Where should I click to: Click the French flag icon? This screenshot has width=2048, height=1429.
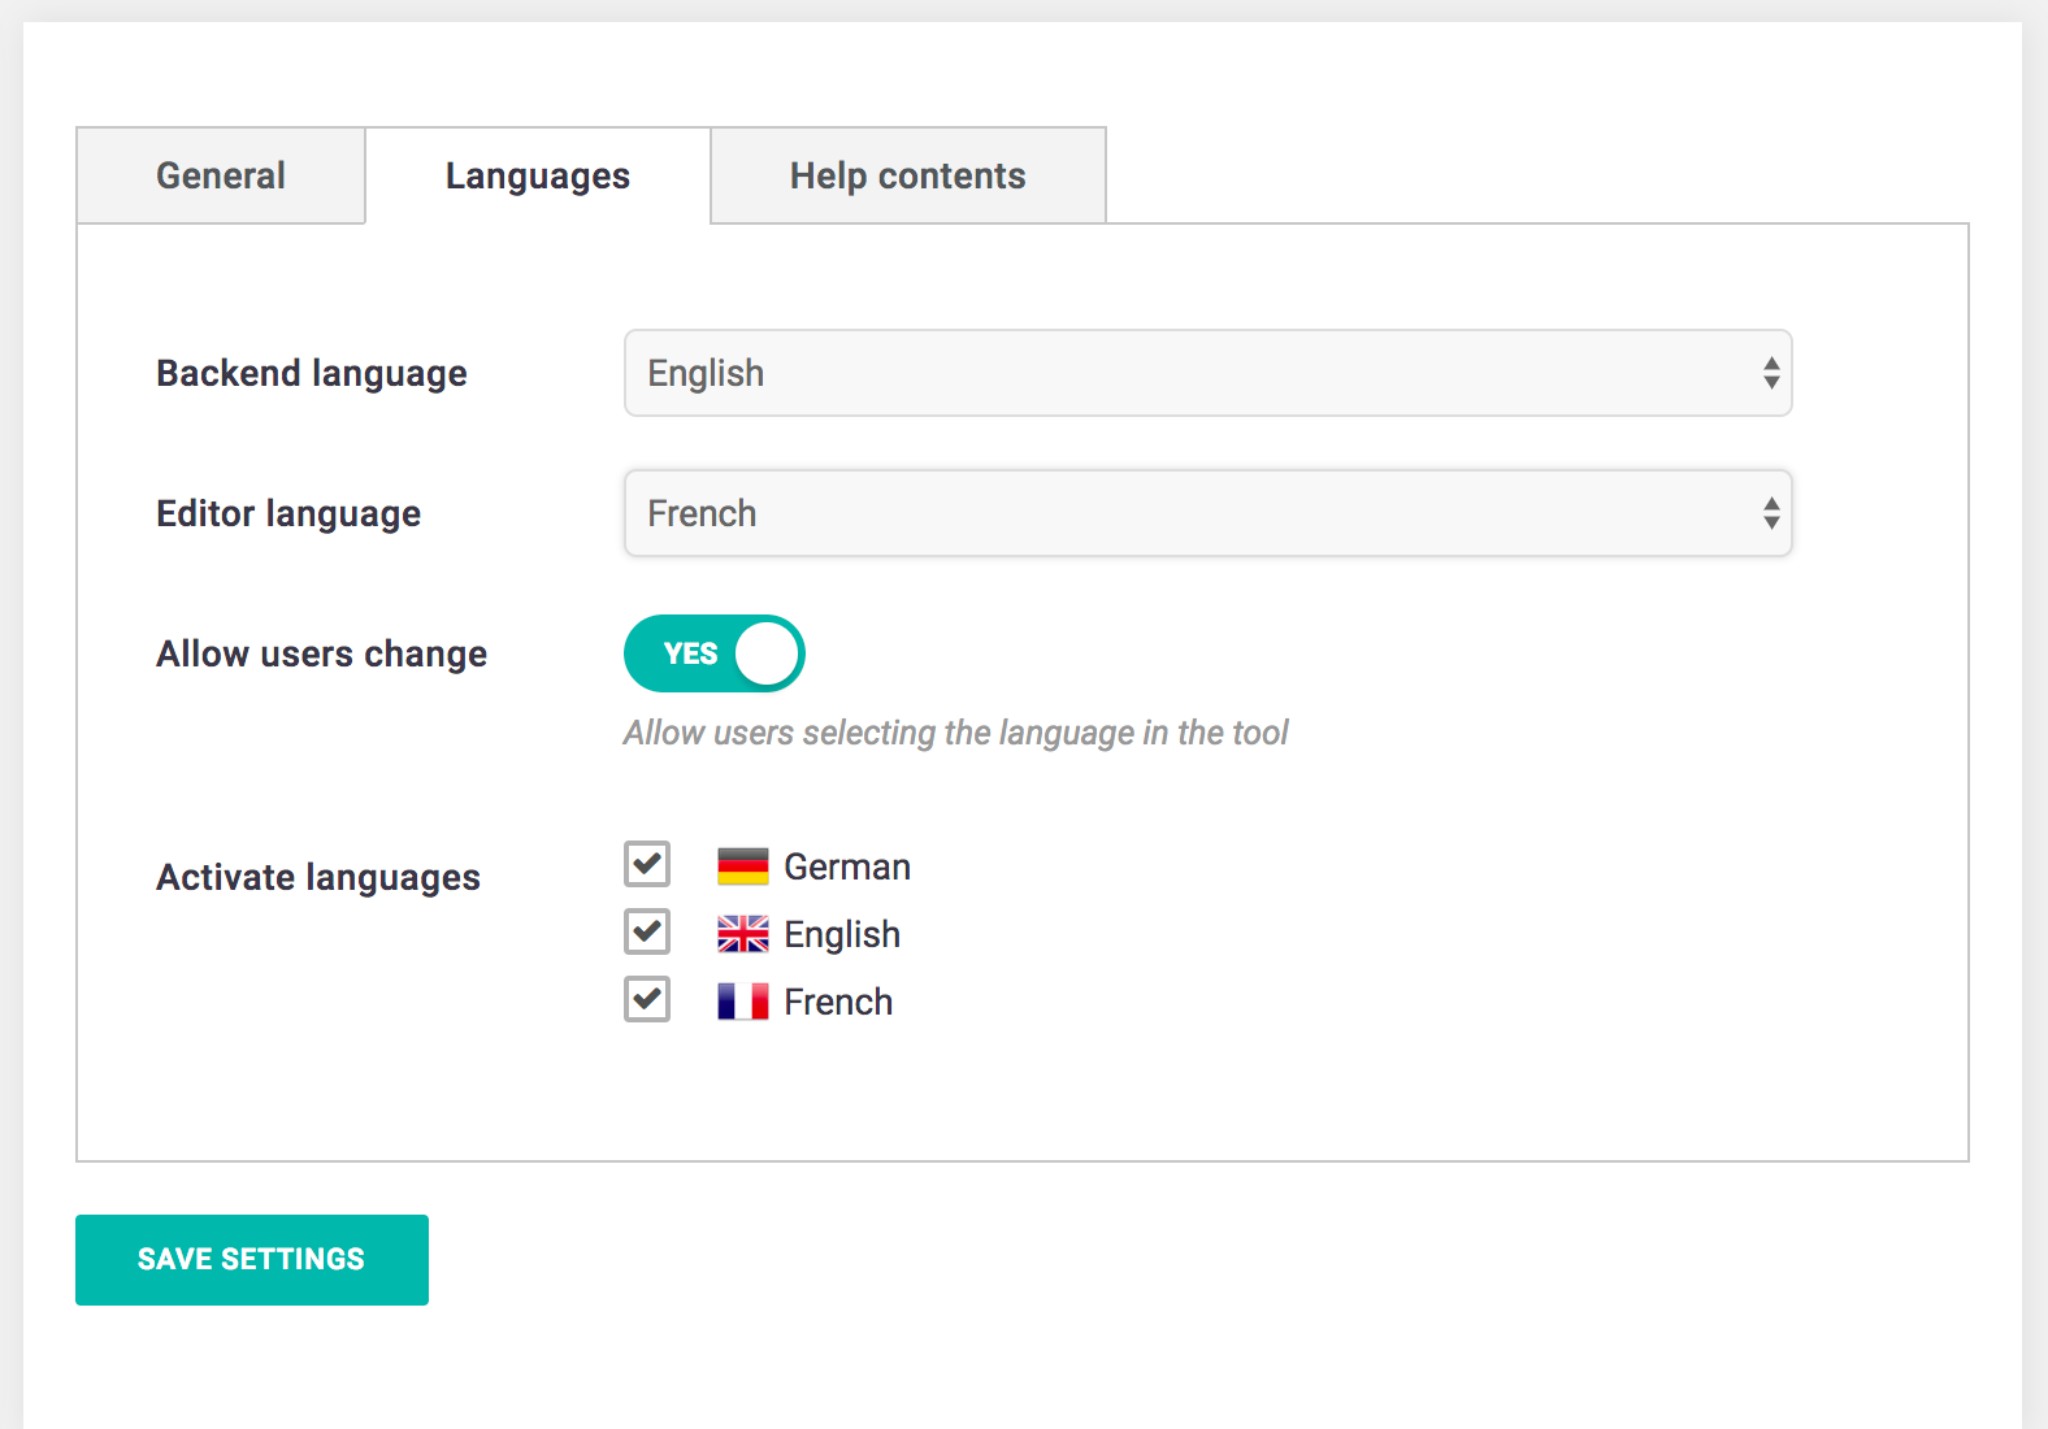pos(742,1001)
